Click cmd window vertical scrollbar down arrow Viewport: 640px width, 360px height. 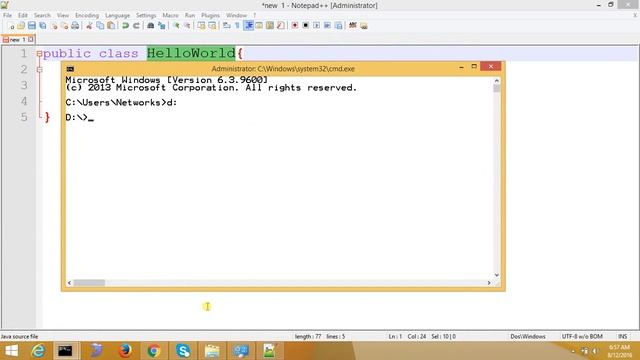(x=497, y=275)
